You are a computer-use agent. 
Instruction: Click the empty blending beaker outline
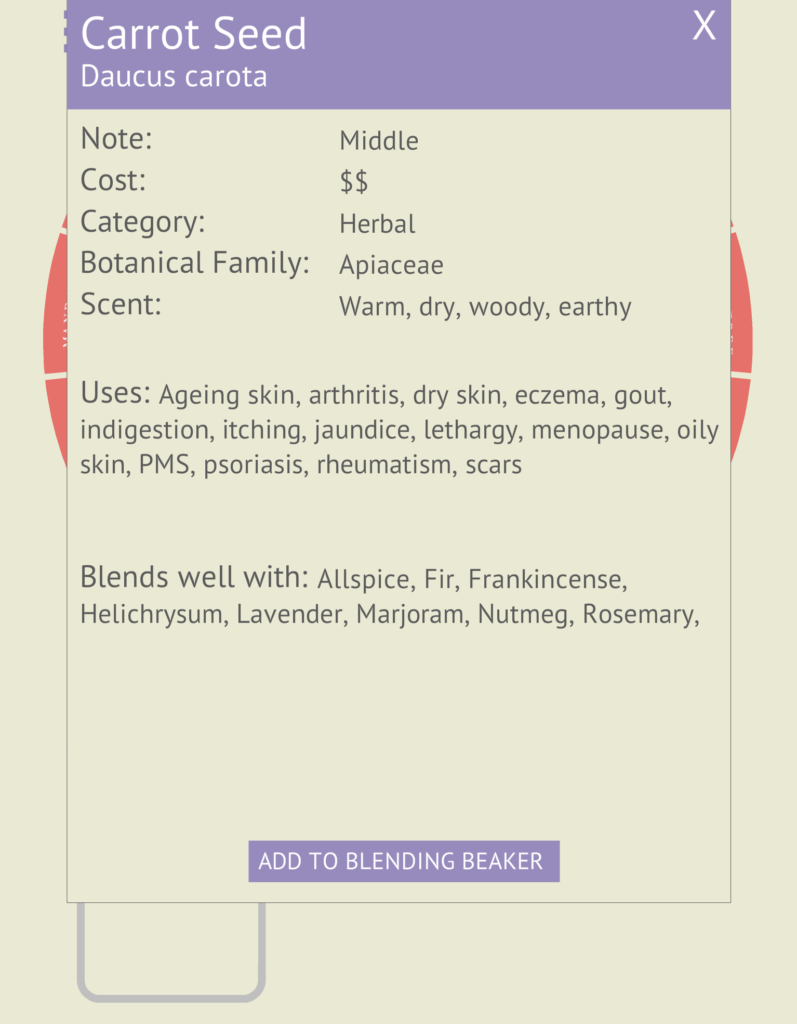pos(171,952)
